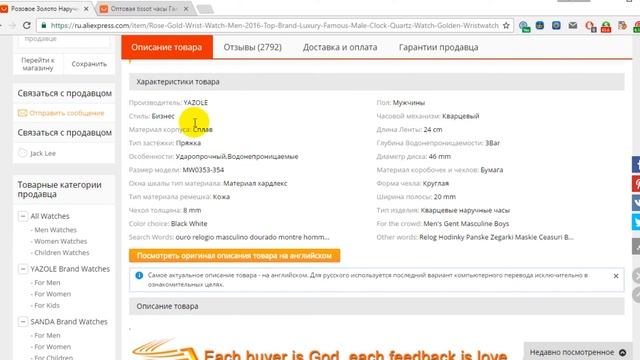Open the brown cookie-like extension icon
The height and width of the screenshot is (360, 640).
tap(622, 25)
